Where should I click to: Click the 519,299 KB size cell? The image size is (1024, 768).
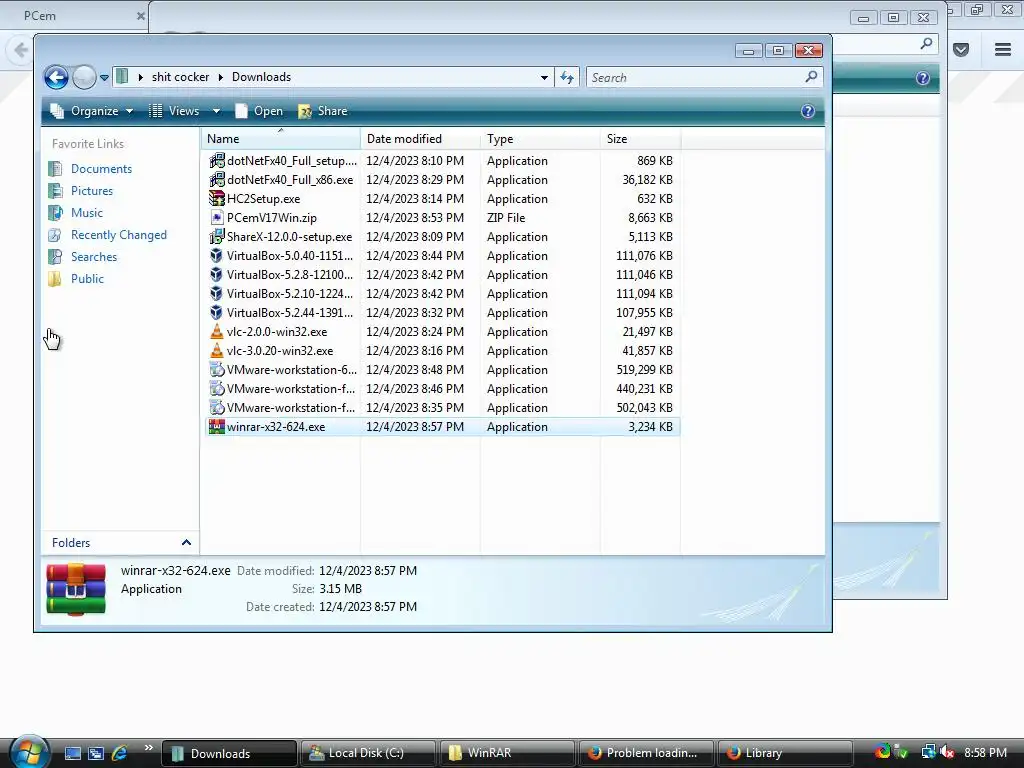click(644, 370)
